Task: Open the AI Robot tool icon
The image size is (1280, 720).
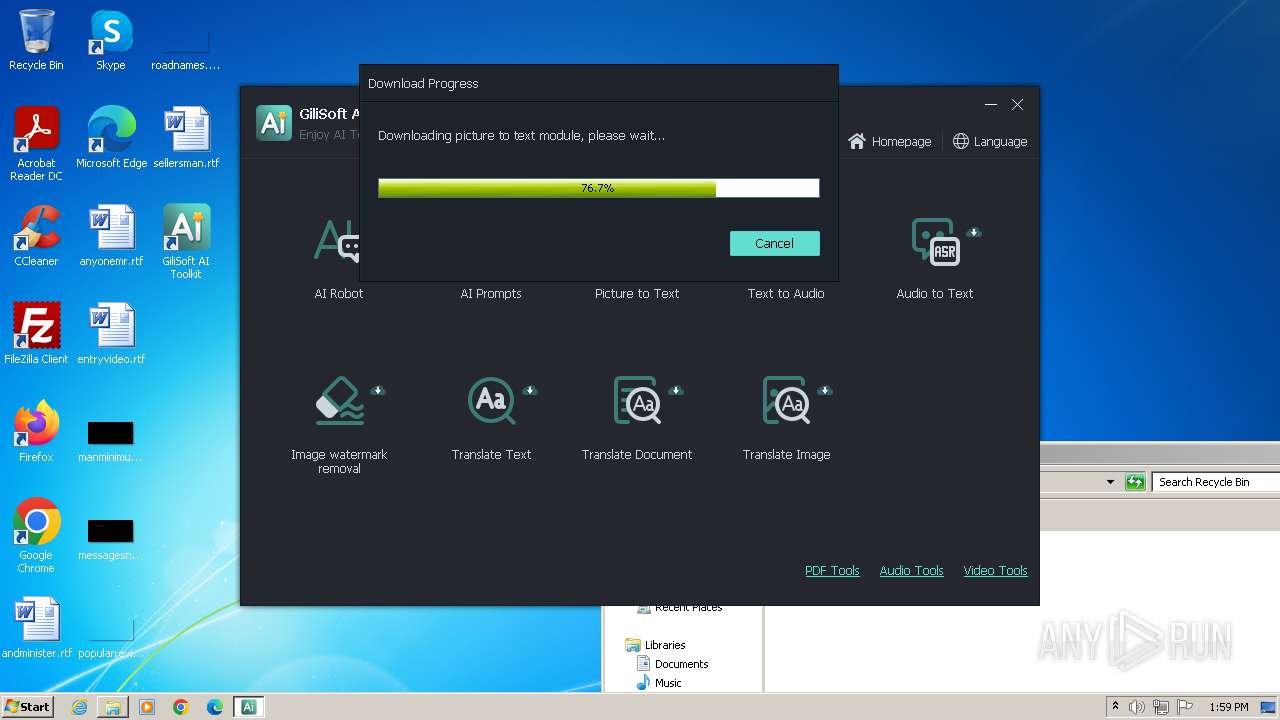Action: point(338,240)
